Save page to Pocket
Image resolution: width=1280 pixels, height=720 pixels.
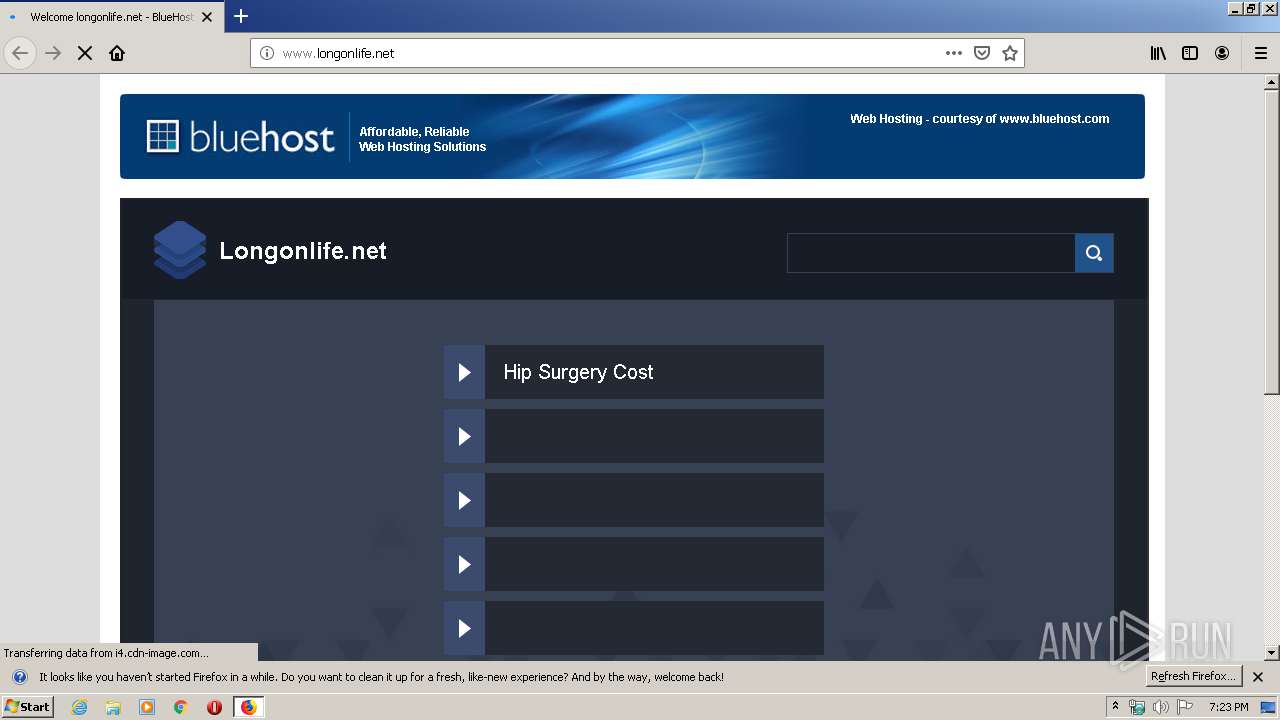982,53
